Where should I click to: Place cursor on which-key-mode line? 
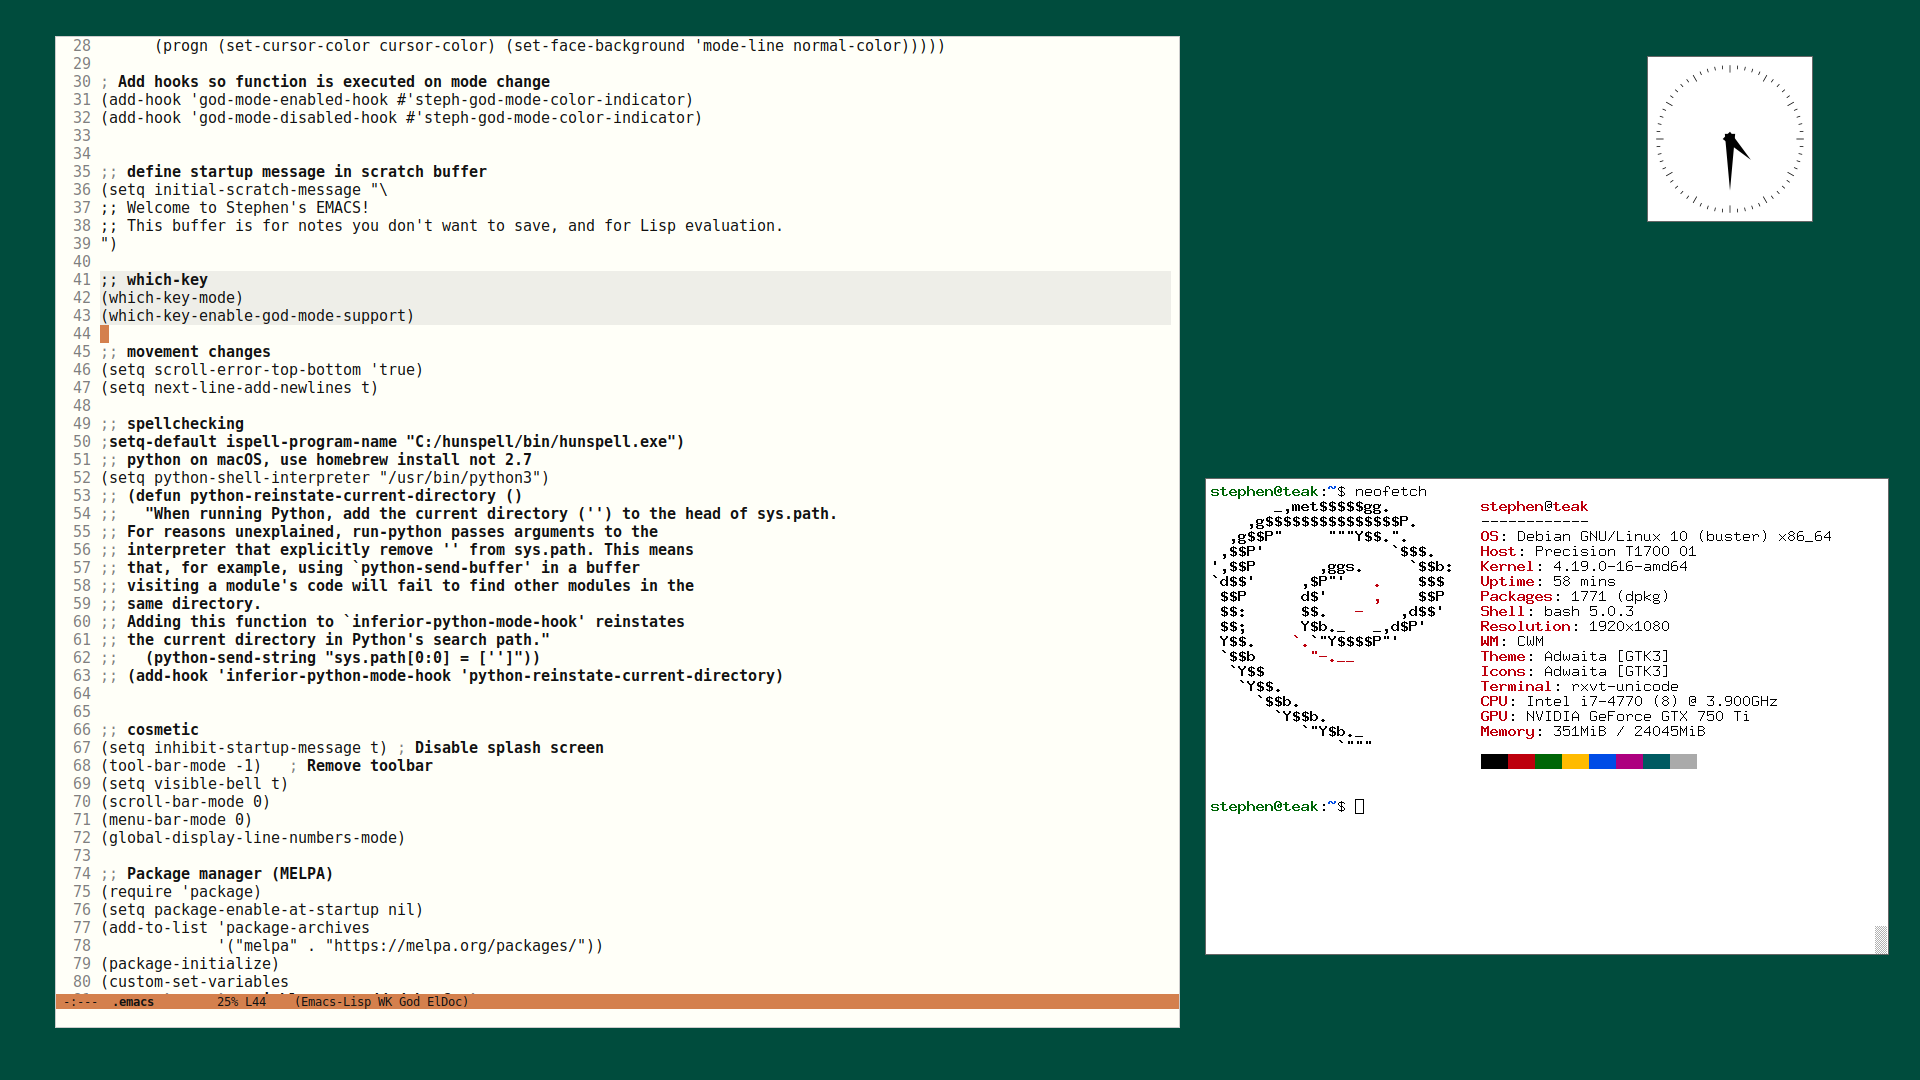click(x=172, y=298)
